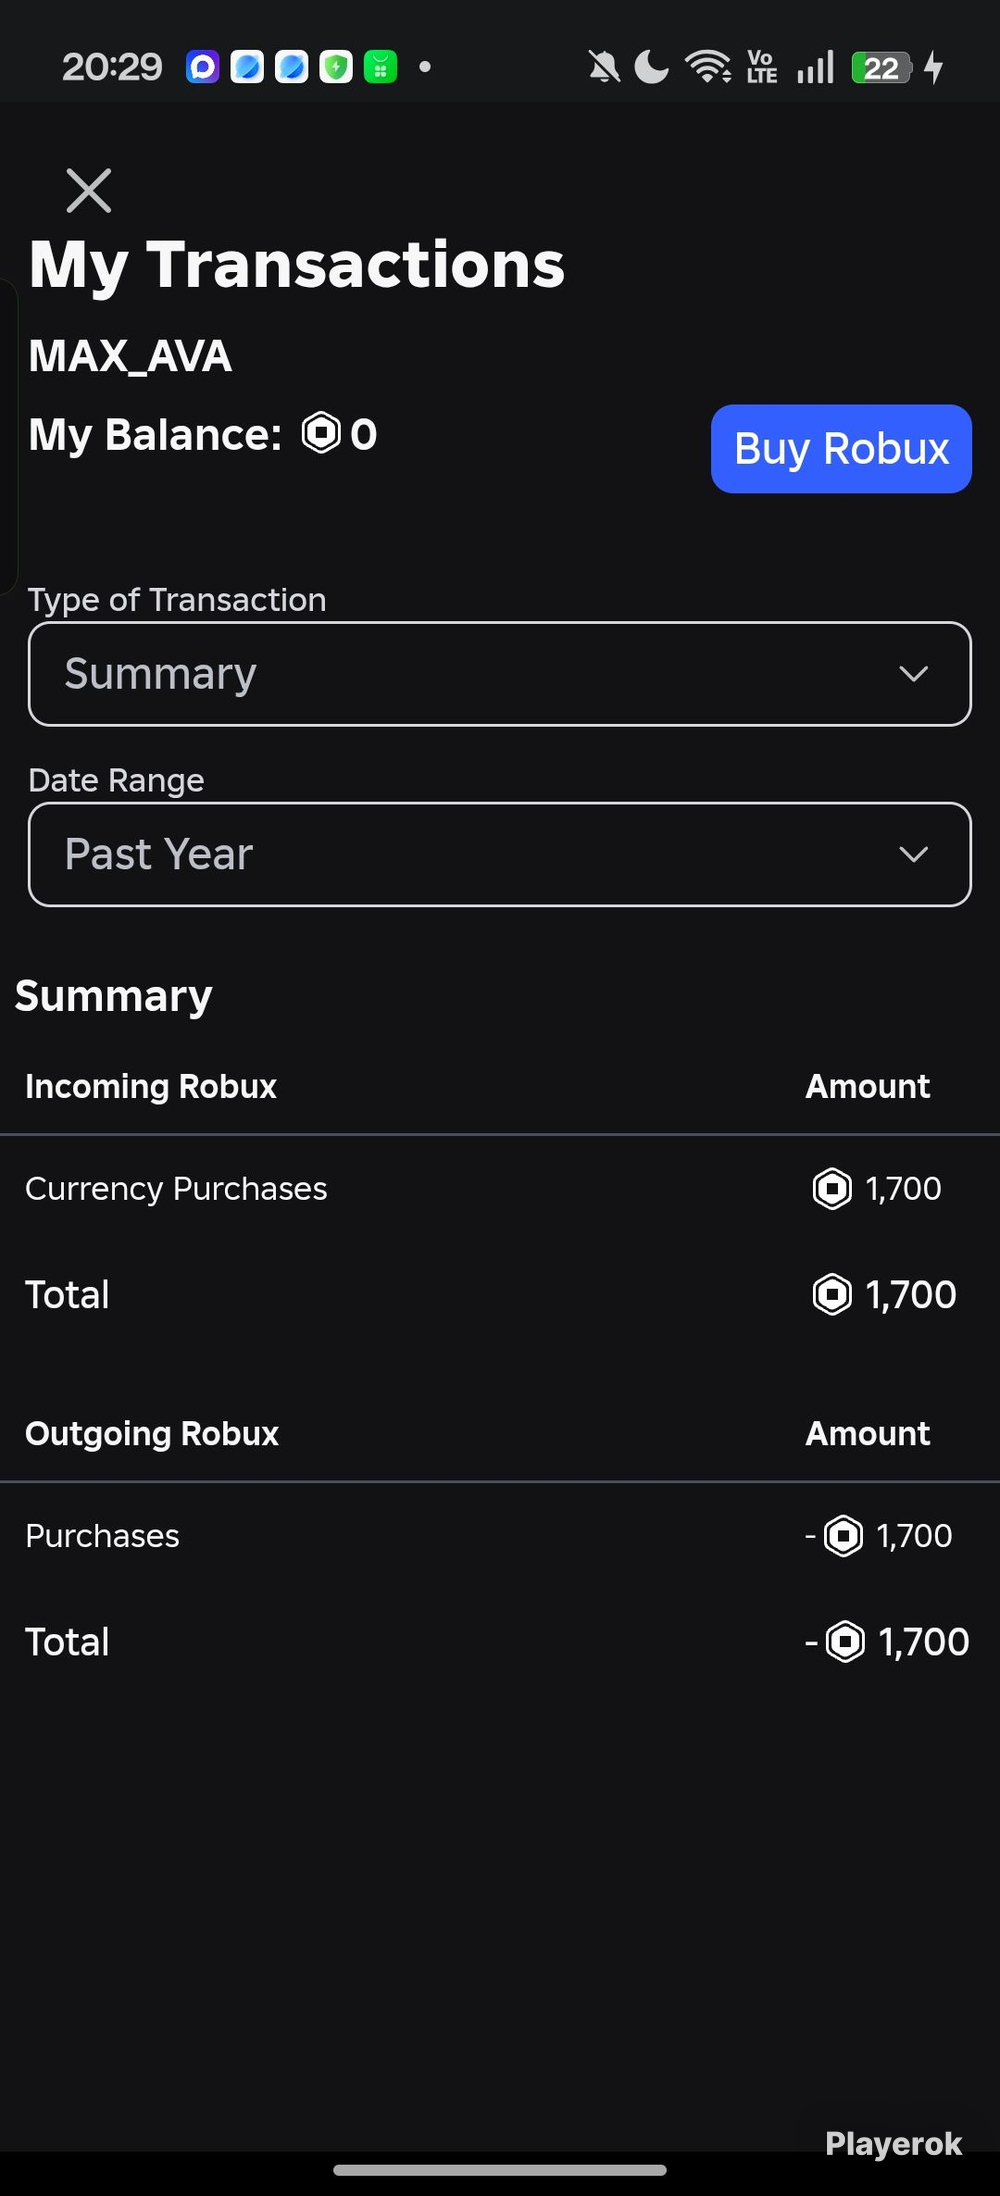
Task: Tap the Robux icon in outgoing Purchases row
Action: 843,1536
